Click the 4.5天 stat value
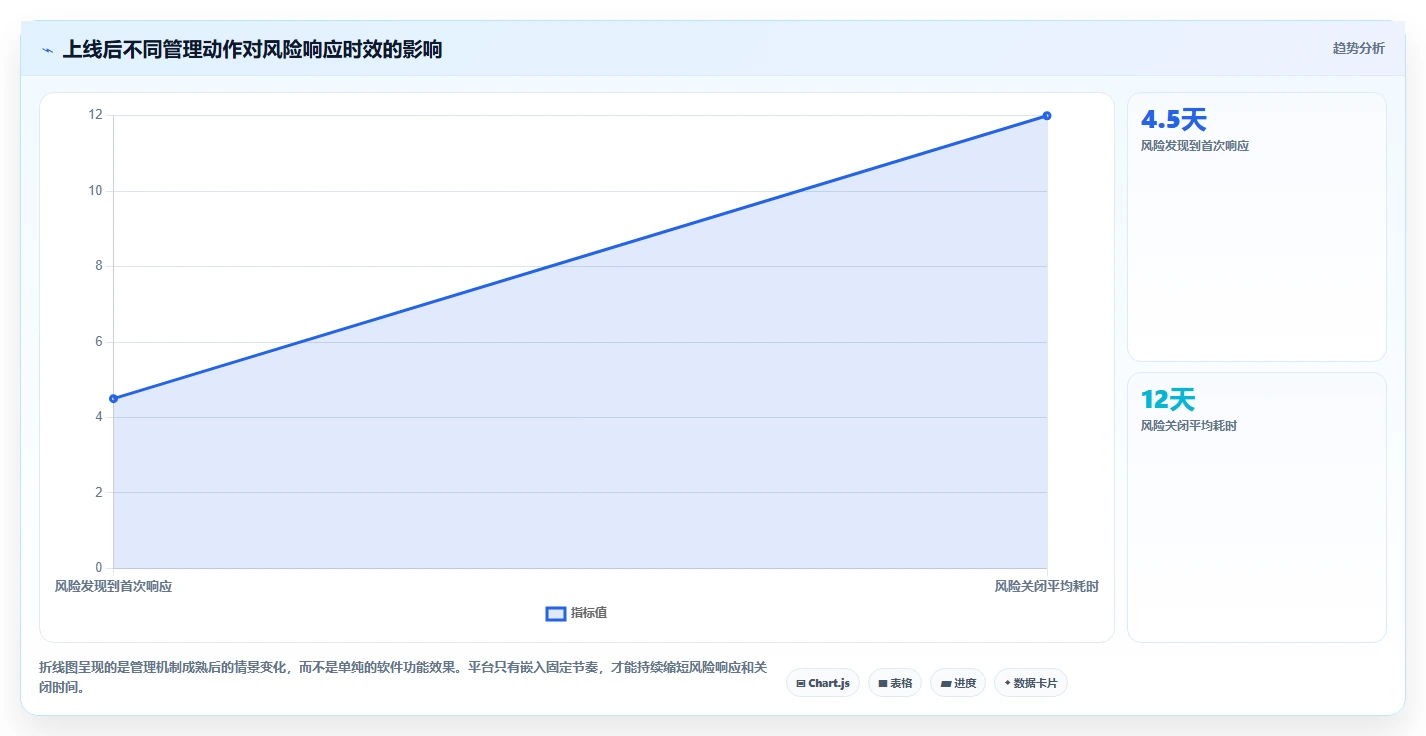 tap(1174, 120)
